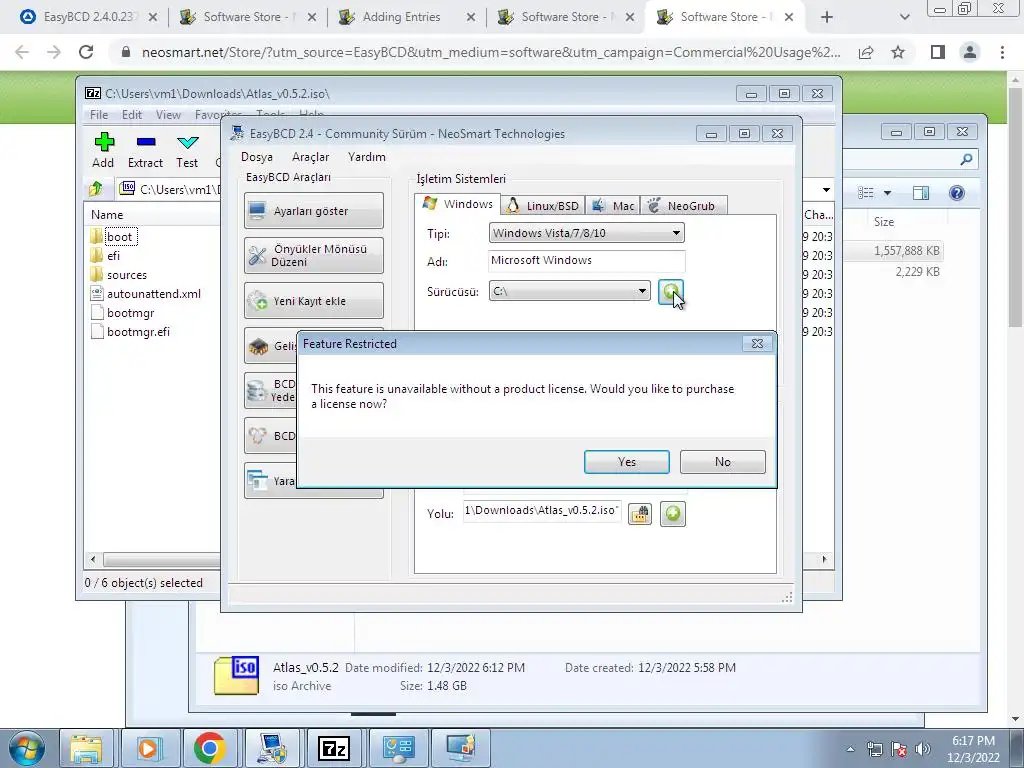This screenshot has height=768, width=1024.
Task: Open the View menu in 7-Zip
Action: tap(168, 115)
